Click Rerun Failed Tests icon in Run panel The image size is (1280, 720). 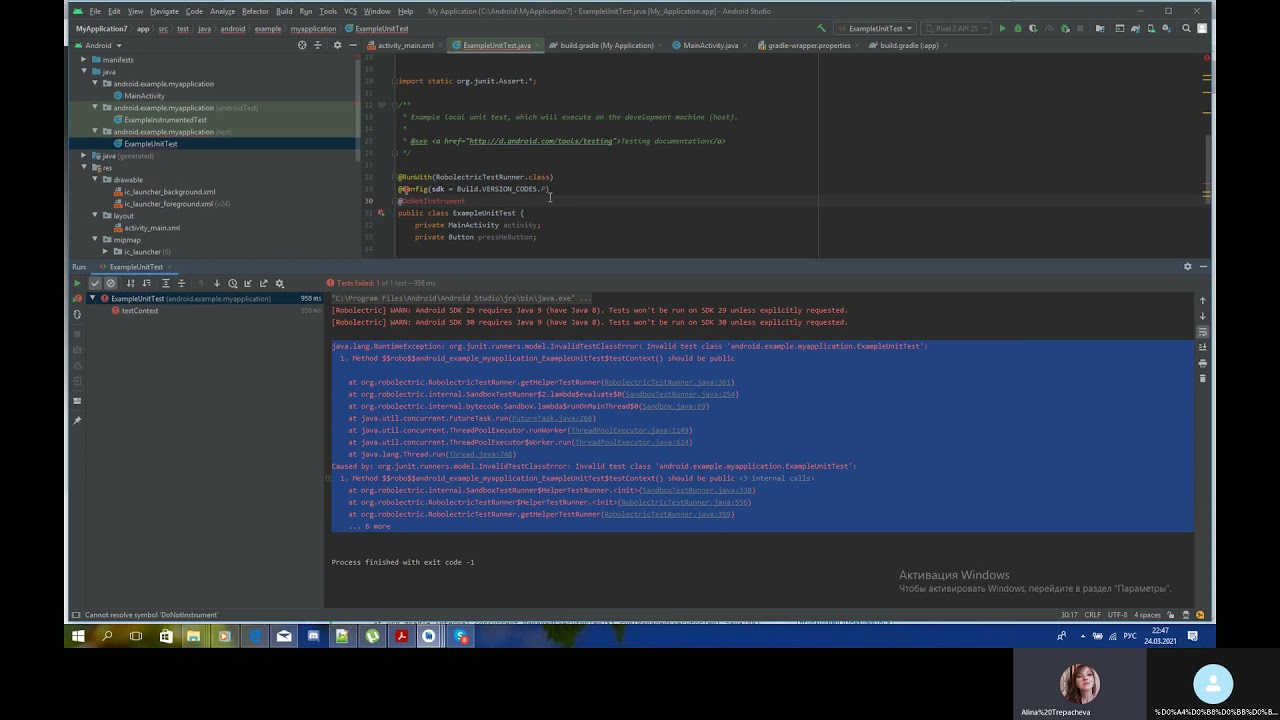77,298
